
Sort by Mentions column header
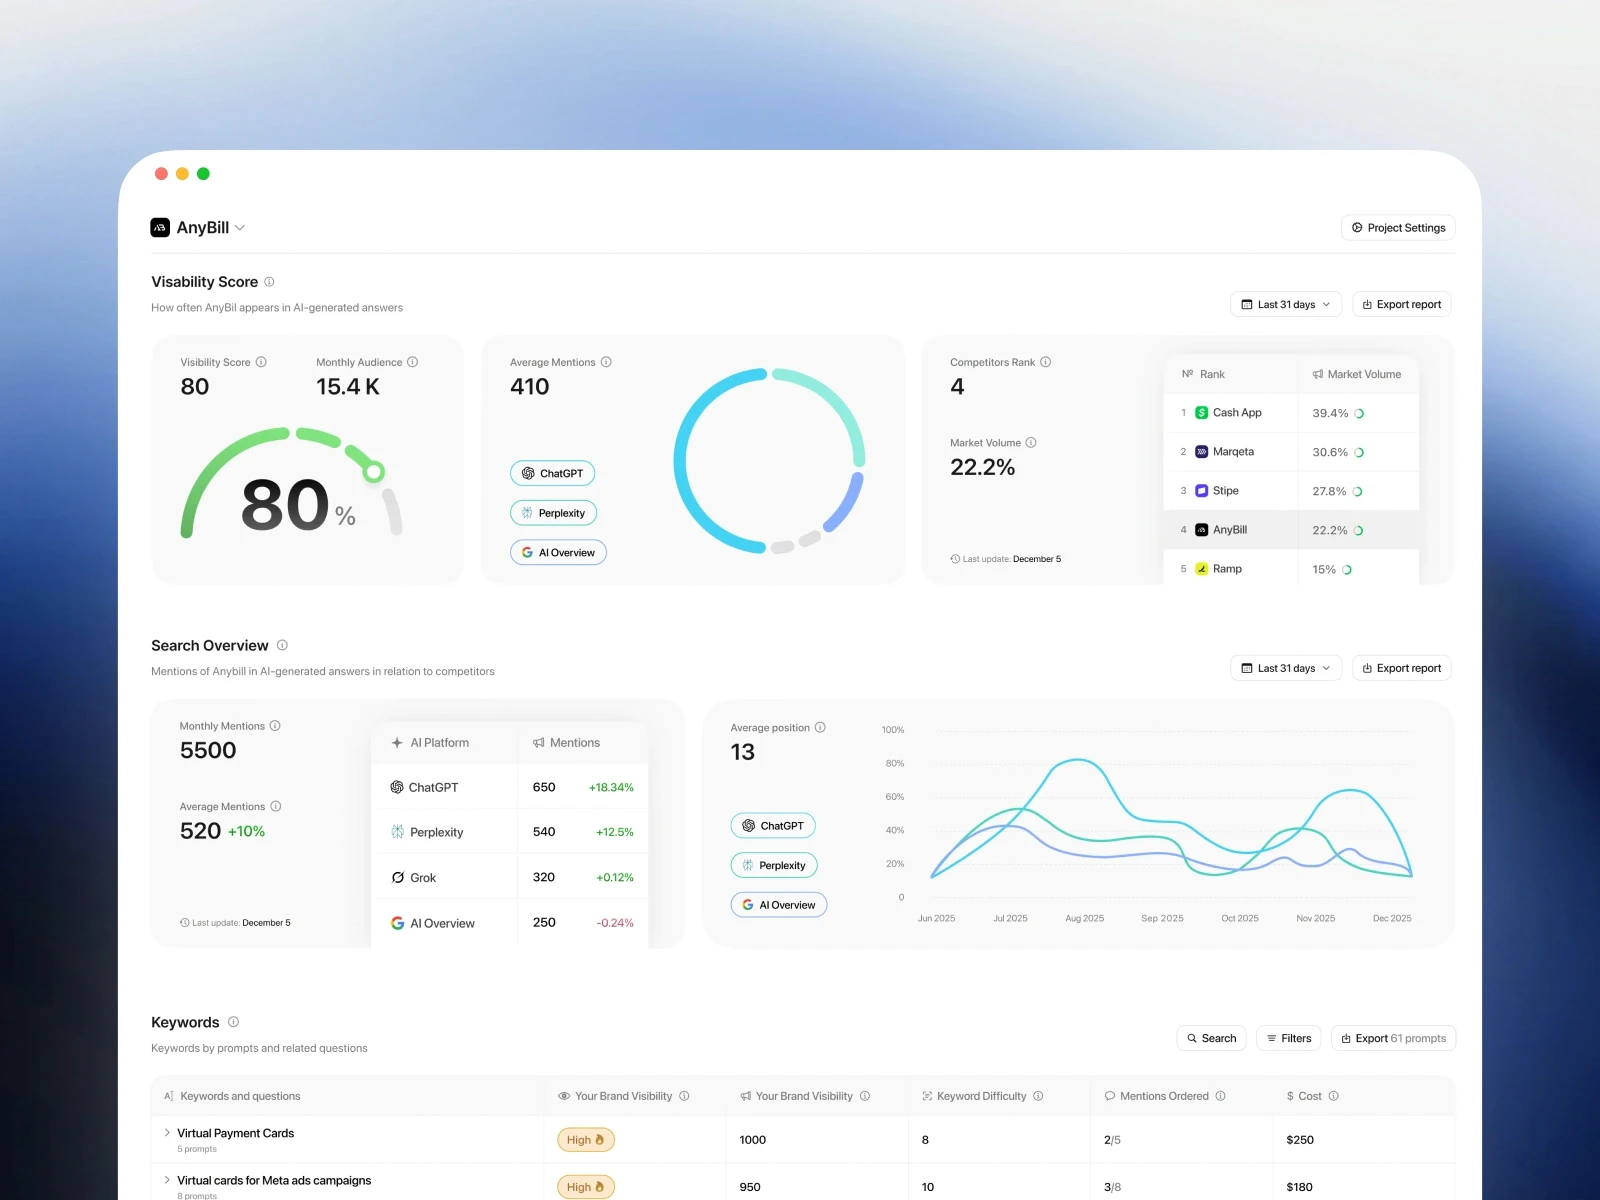566,743
